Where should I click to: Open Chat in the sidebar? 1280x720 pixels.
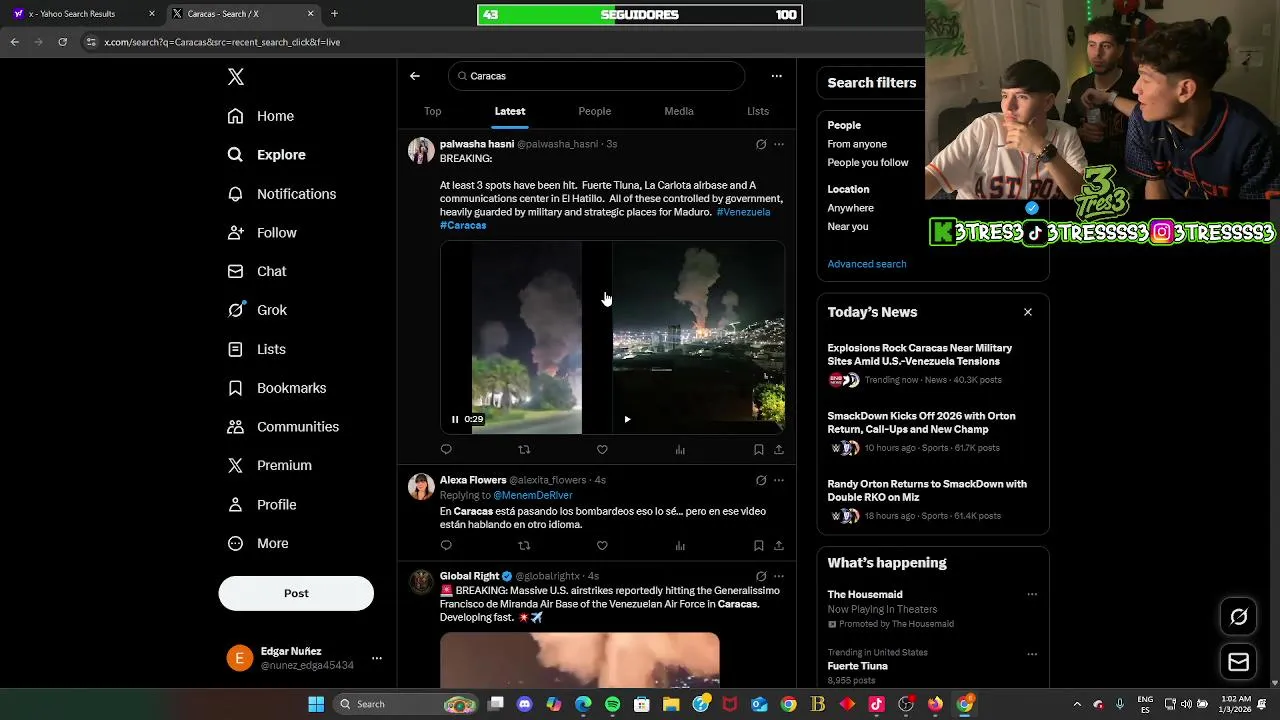[257, 271]
